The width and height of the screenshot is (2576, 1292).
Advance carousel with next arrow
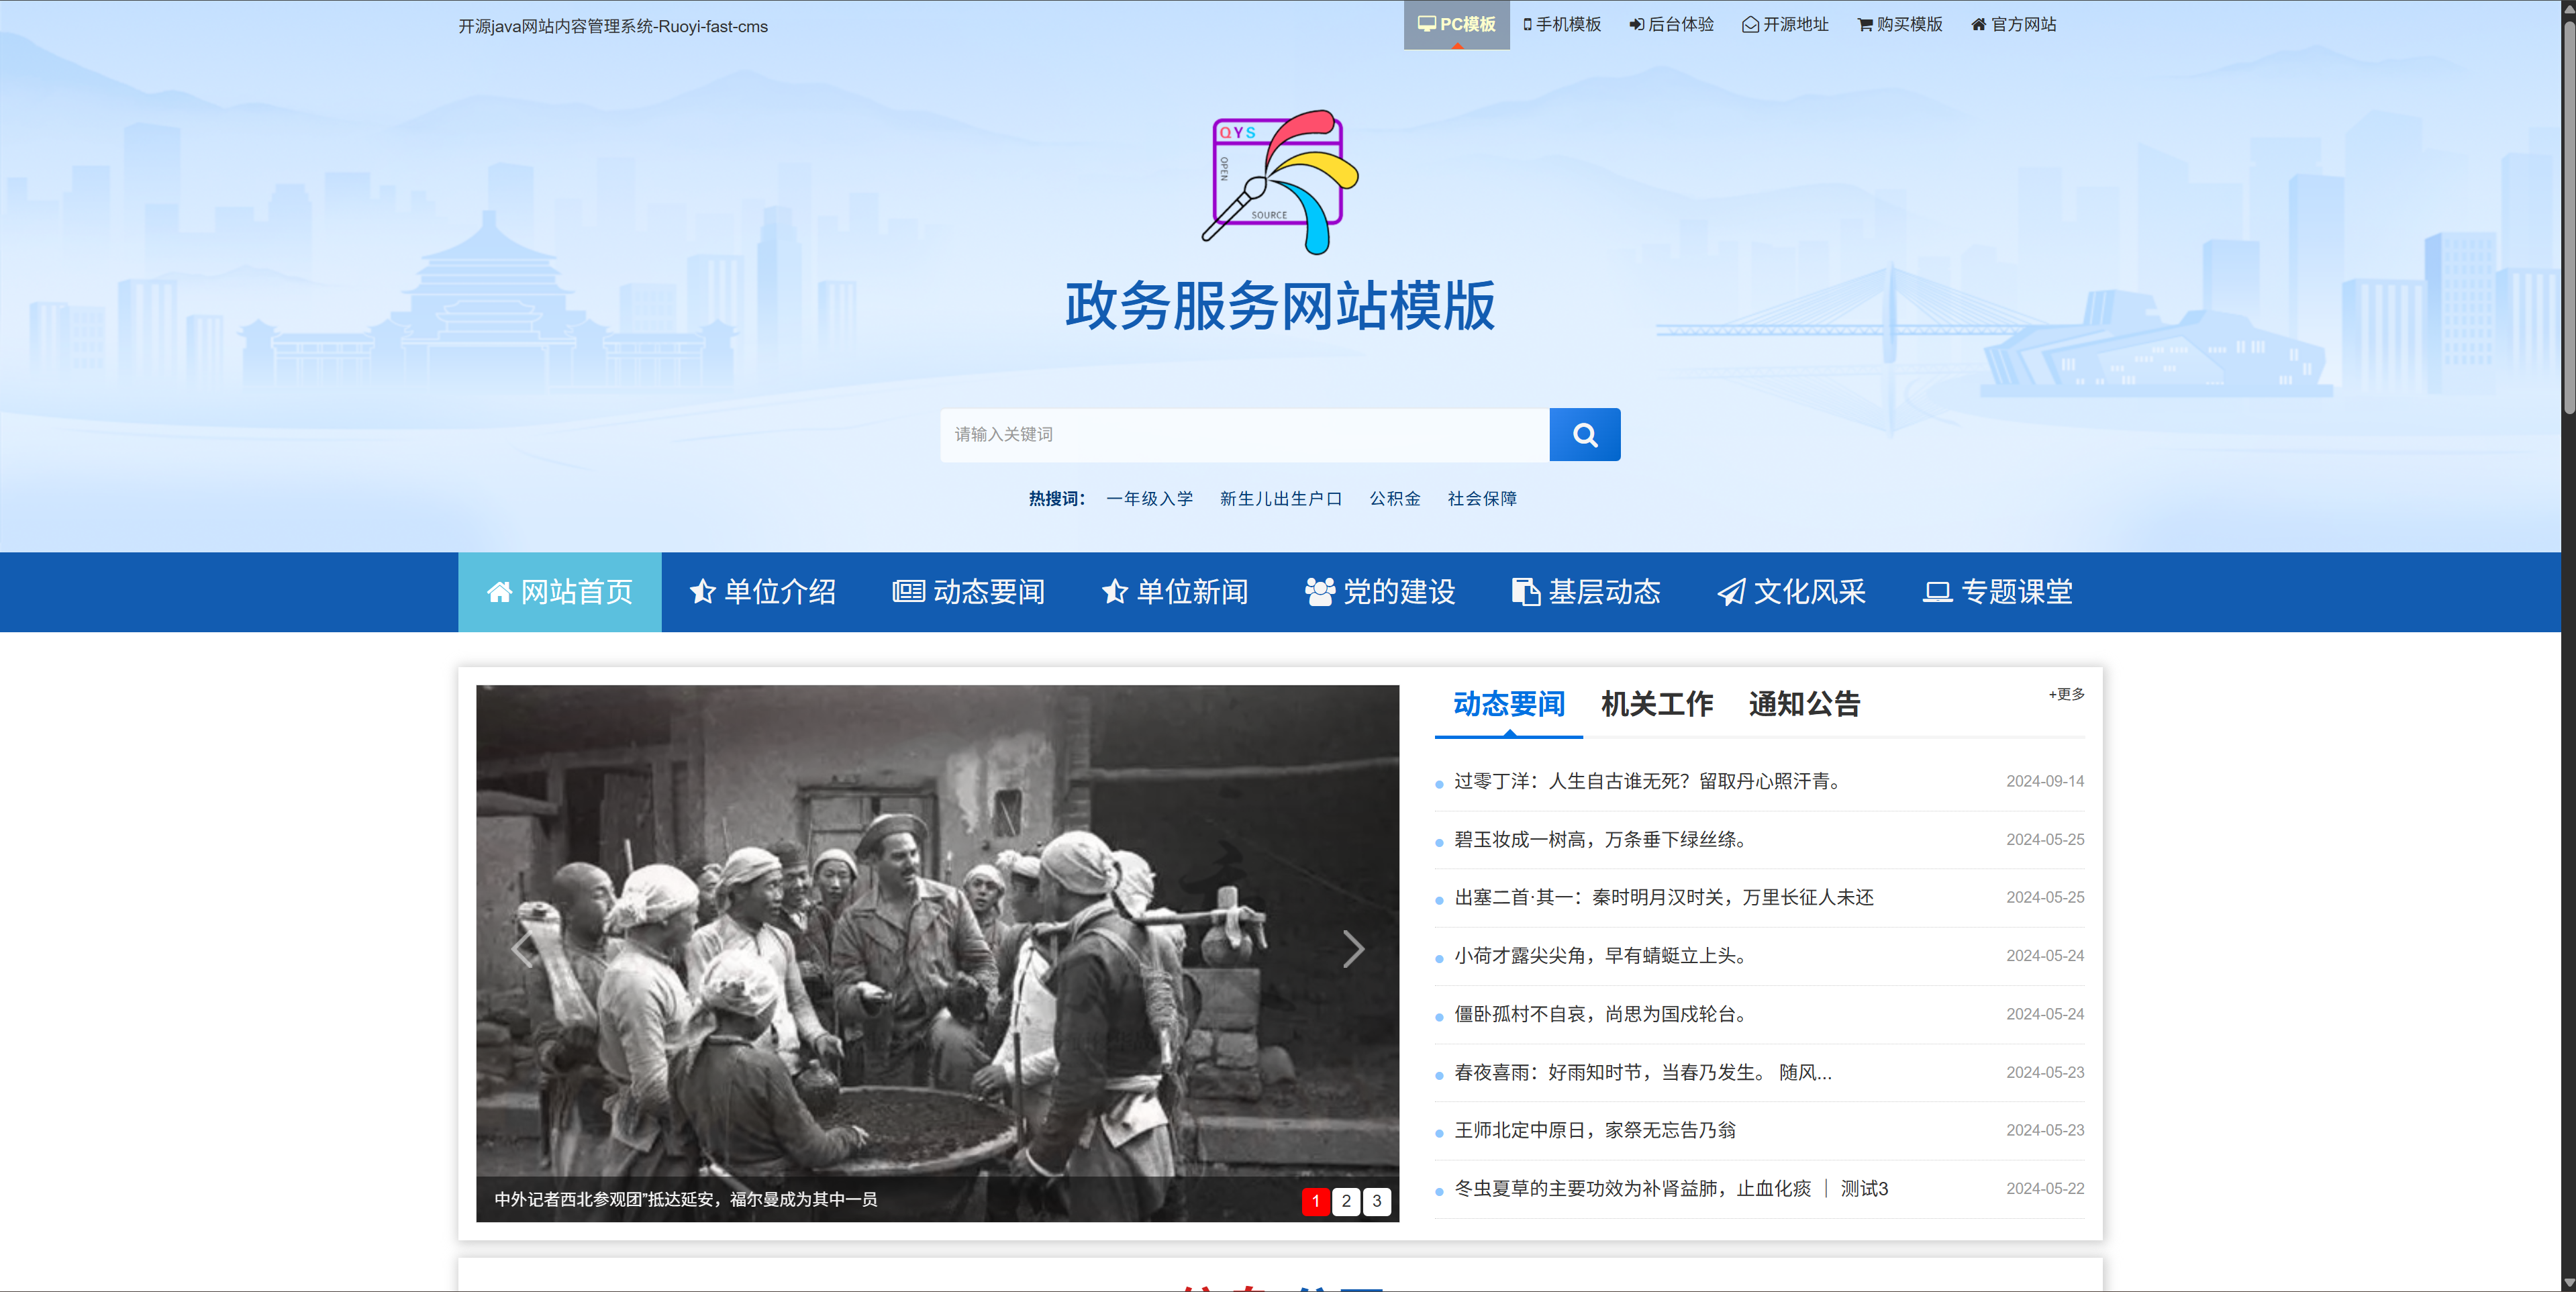tap(1353, 950)
